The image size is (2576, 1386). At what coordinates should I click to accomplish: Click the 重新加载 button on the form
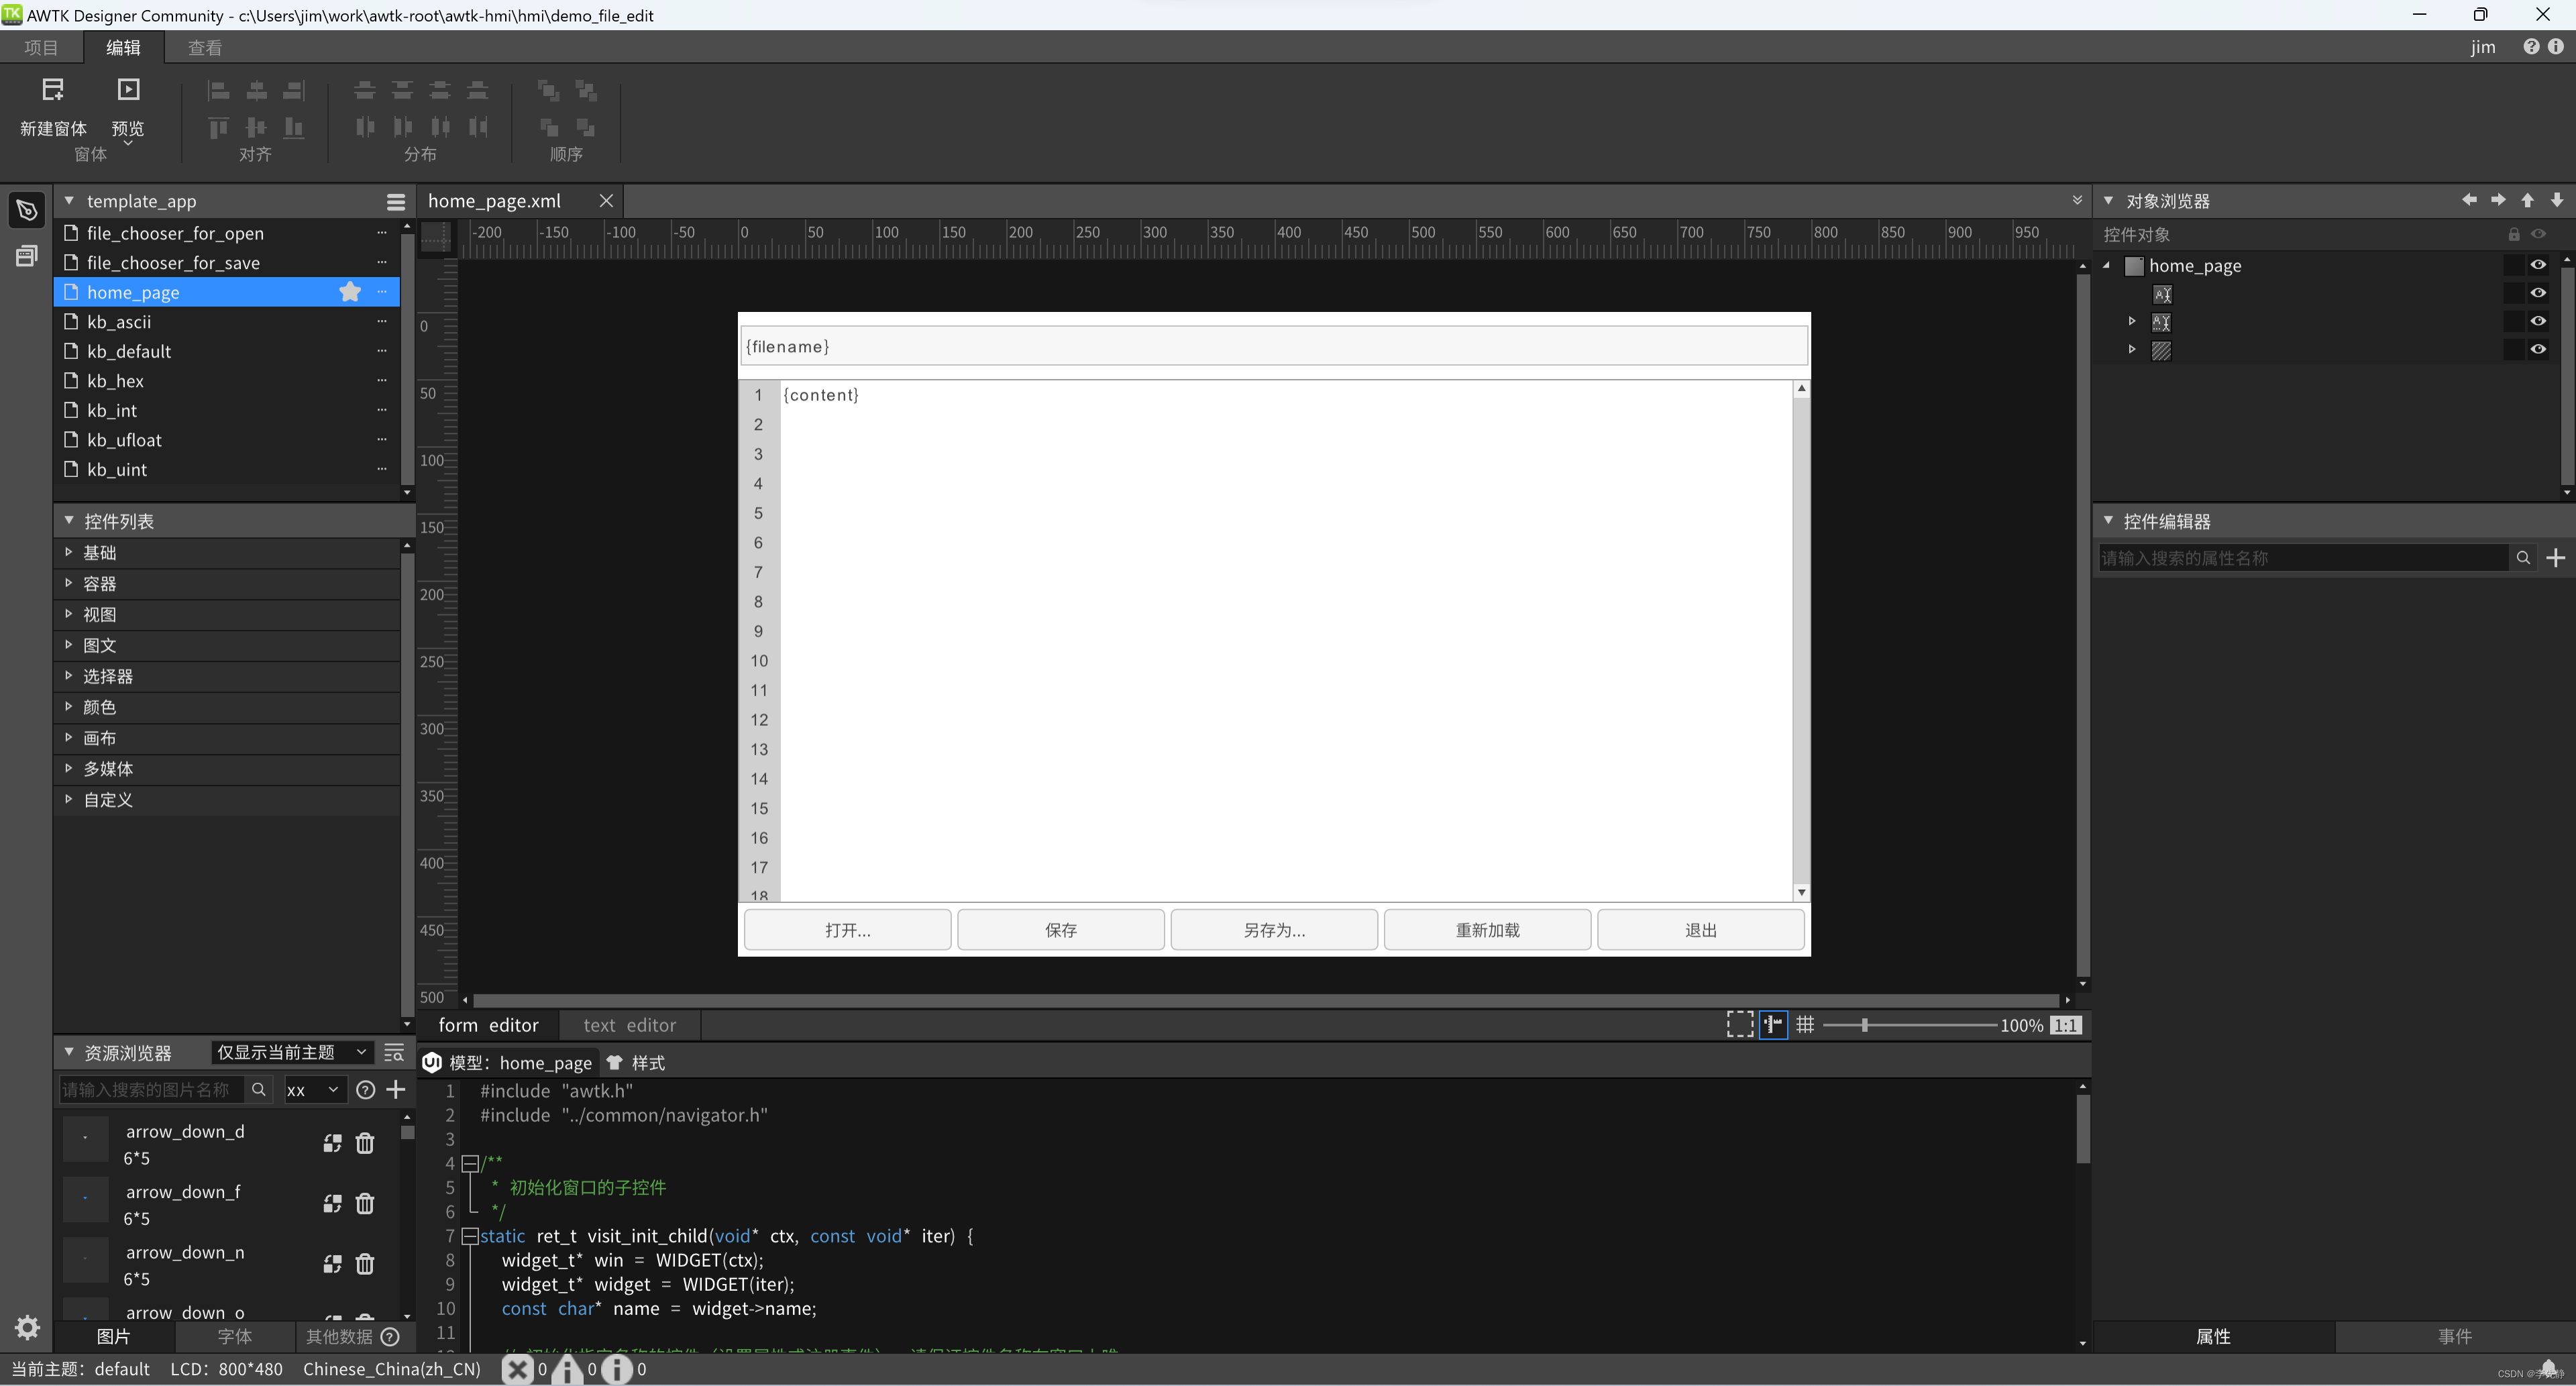[1488, 930]
